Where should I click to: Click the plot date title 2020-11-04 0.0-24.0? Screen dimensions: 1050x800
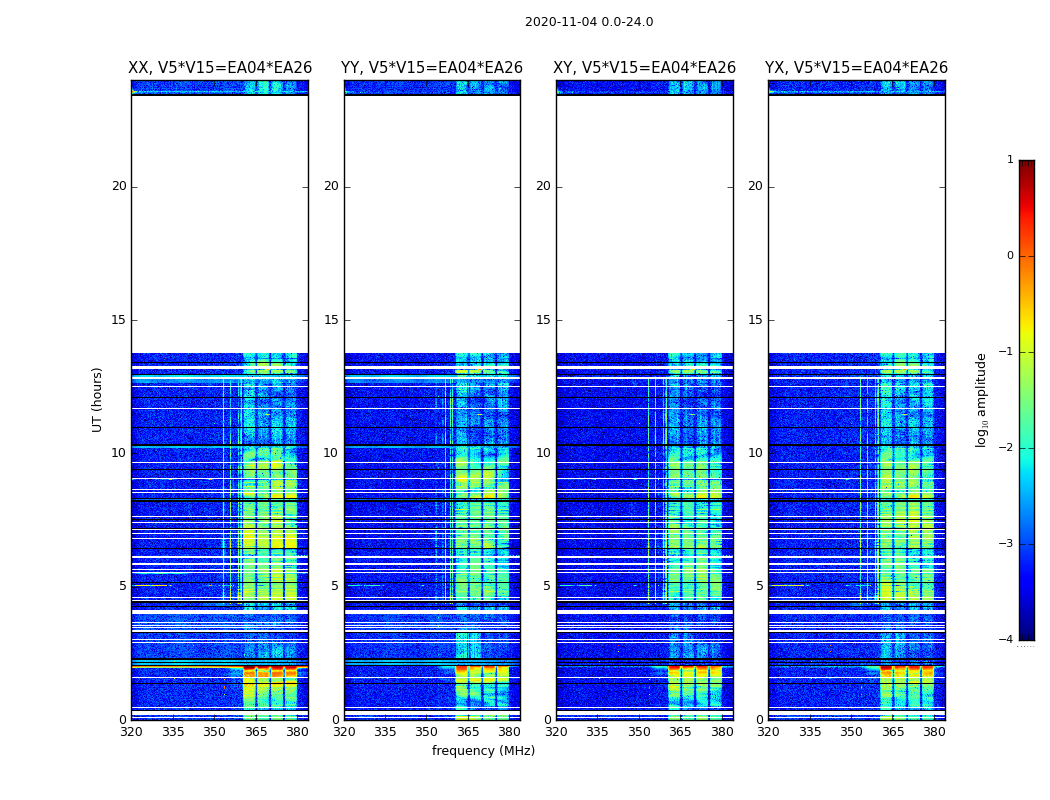[x=589, y=22]
